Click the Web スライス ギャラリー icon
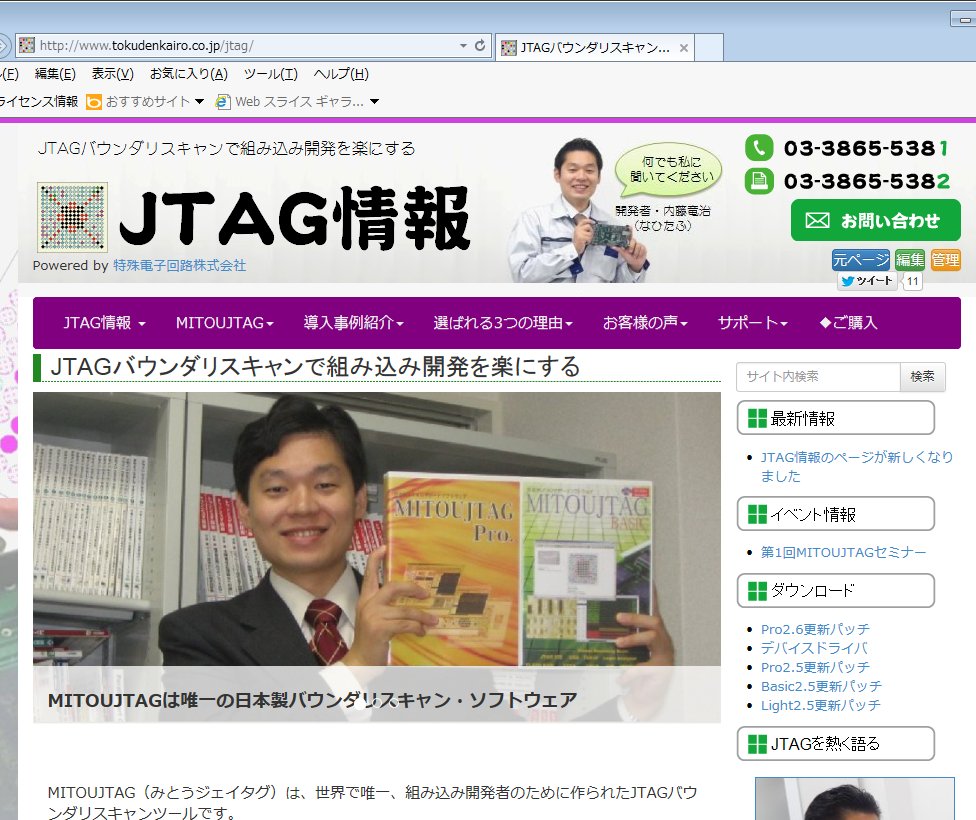The height and width of the screenshot is (820, 976). (223, 101)
